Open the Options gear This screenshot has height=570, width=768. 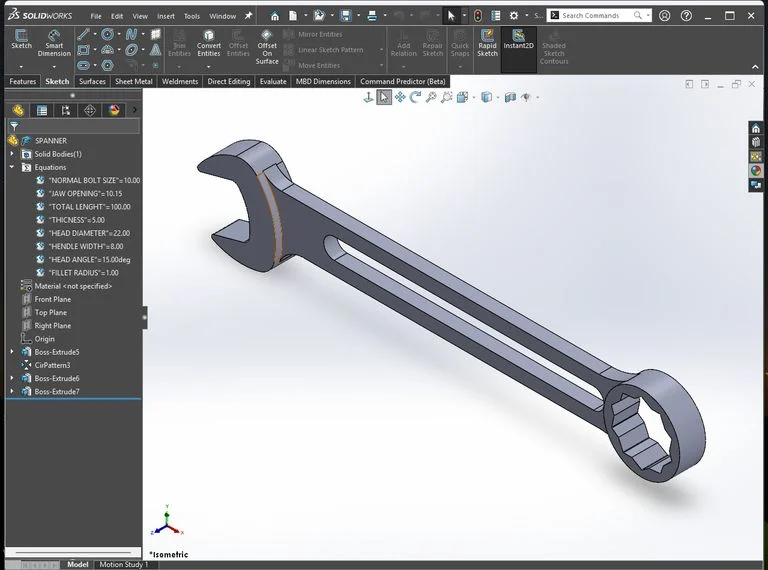click(x=513, y=16)
